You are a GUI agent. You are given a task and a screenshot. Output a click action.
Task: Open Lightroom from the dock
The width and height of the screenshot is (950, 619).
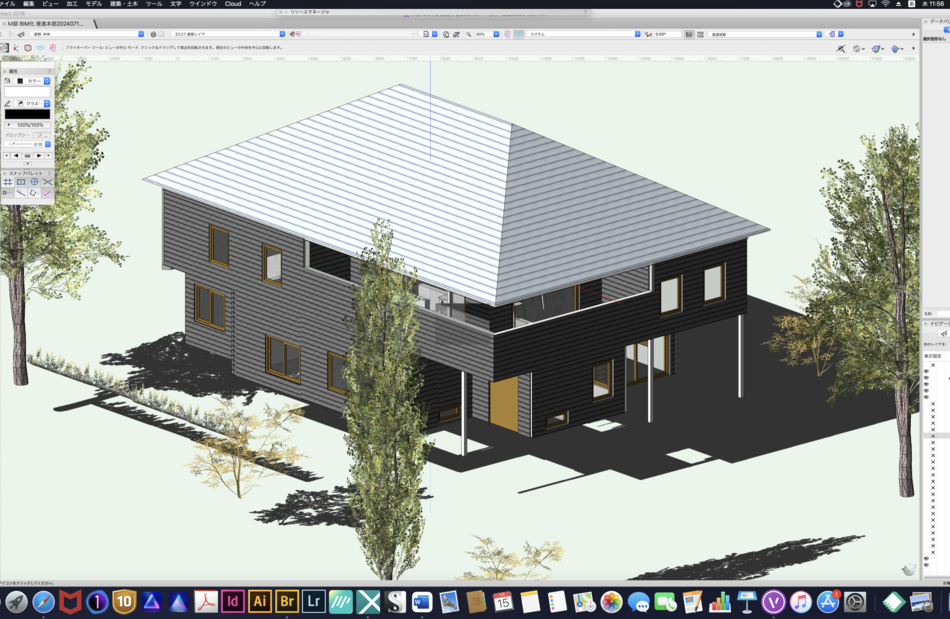coord(314,602)
